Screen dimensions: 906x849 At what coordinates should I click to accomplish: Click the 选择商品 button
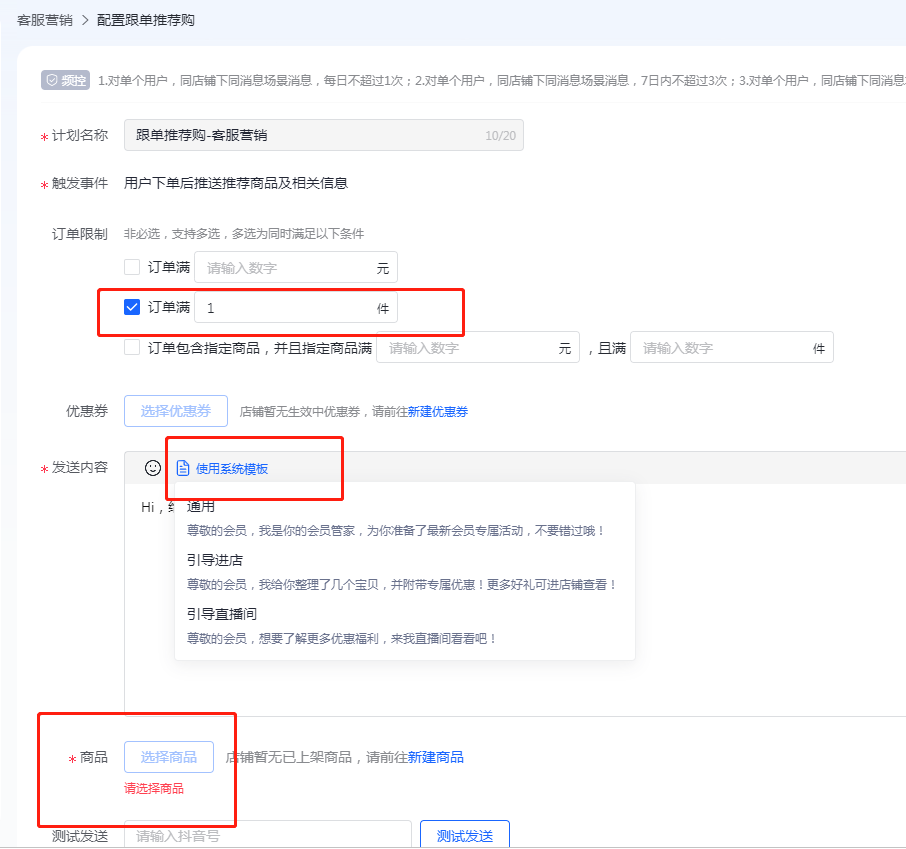[x=167, y=757]
